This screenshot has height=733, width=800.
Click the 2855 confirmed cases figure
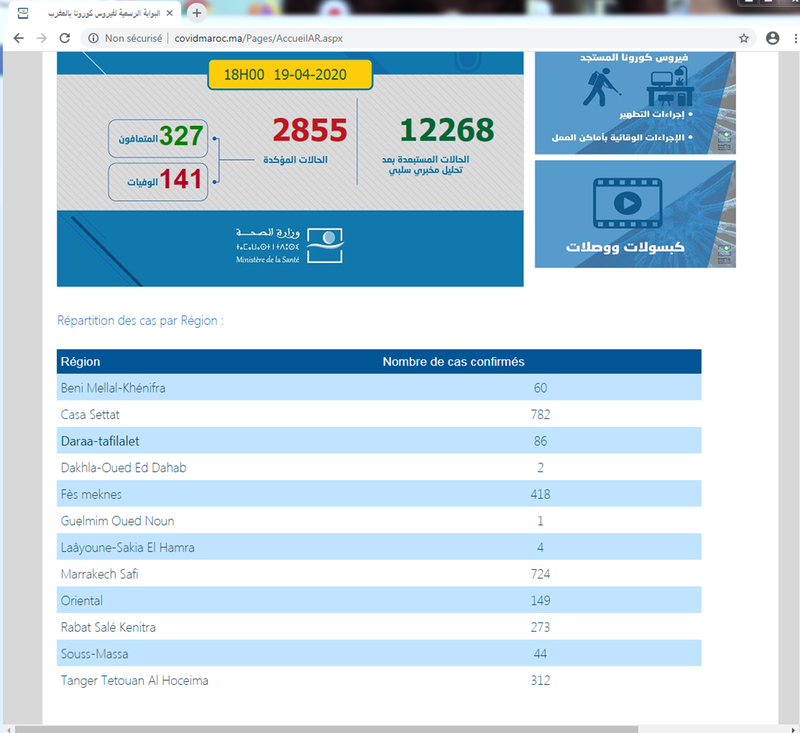(310, 131)
